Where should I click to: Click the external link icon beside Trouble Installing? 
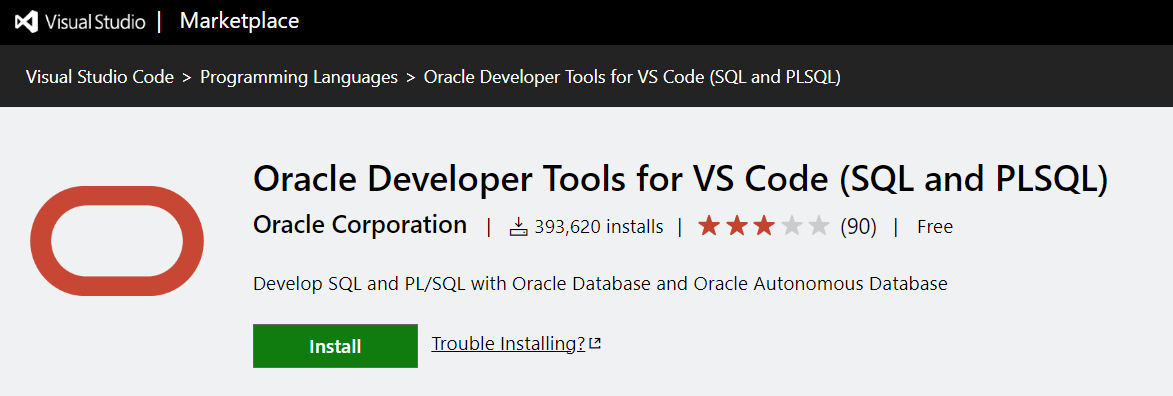pyautogui.click(x=595, y=344)
